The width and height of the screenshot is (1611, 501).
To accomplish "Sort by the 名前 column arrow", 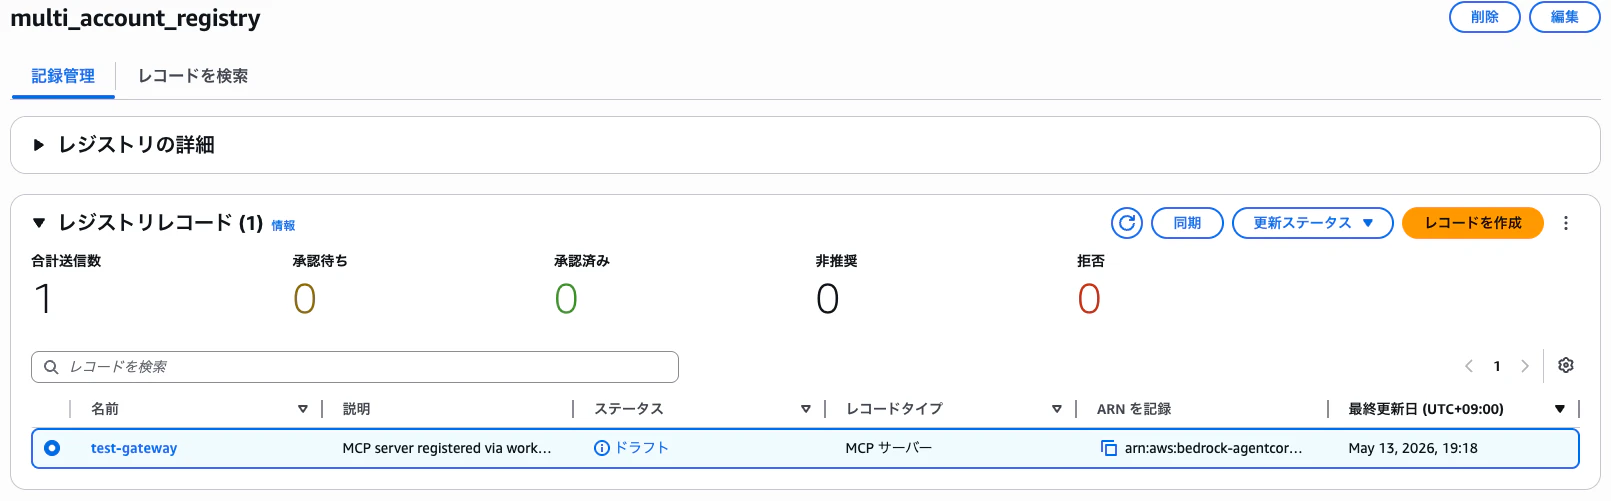I will coord(303,409).
